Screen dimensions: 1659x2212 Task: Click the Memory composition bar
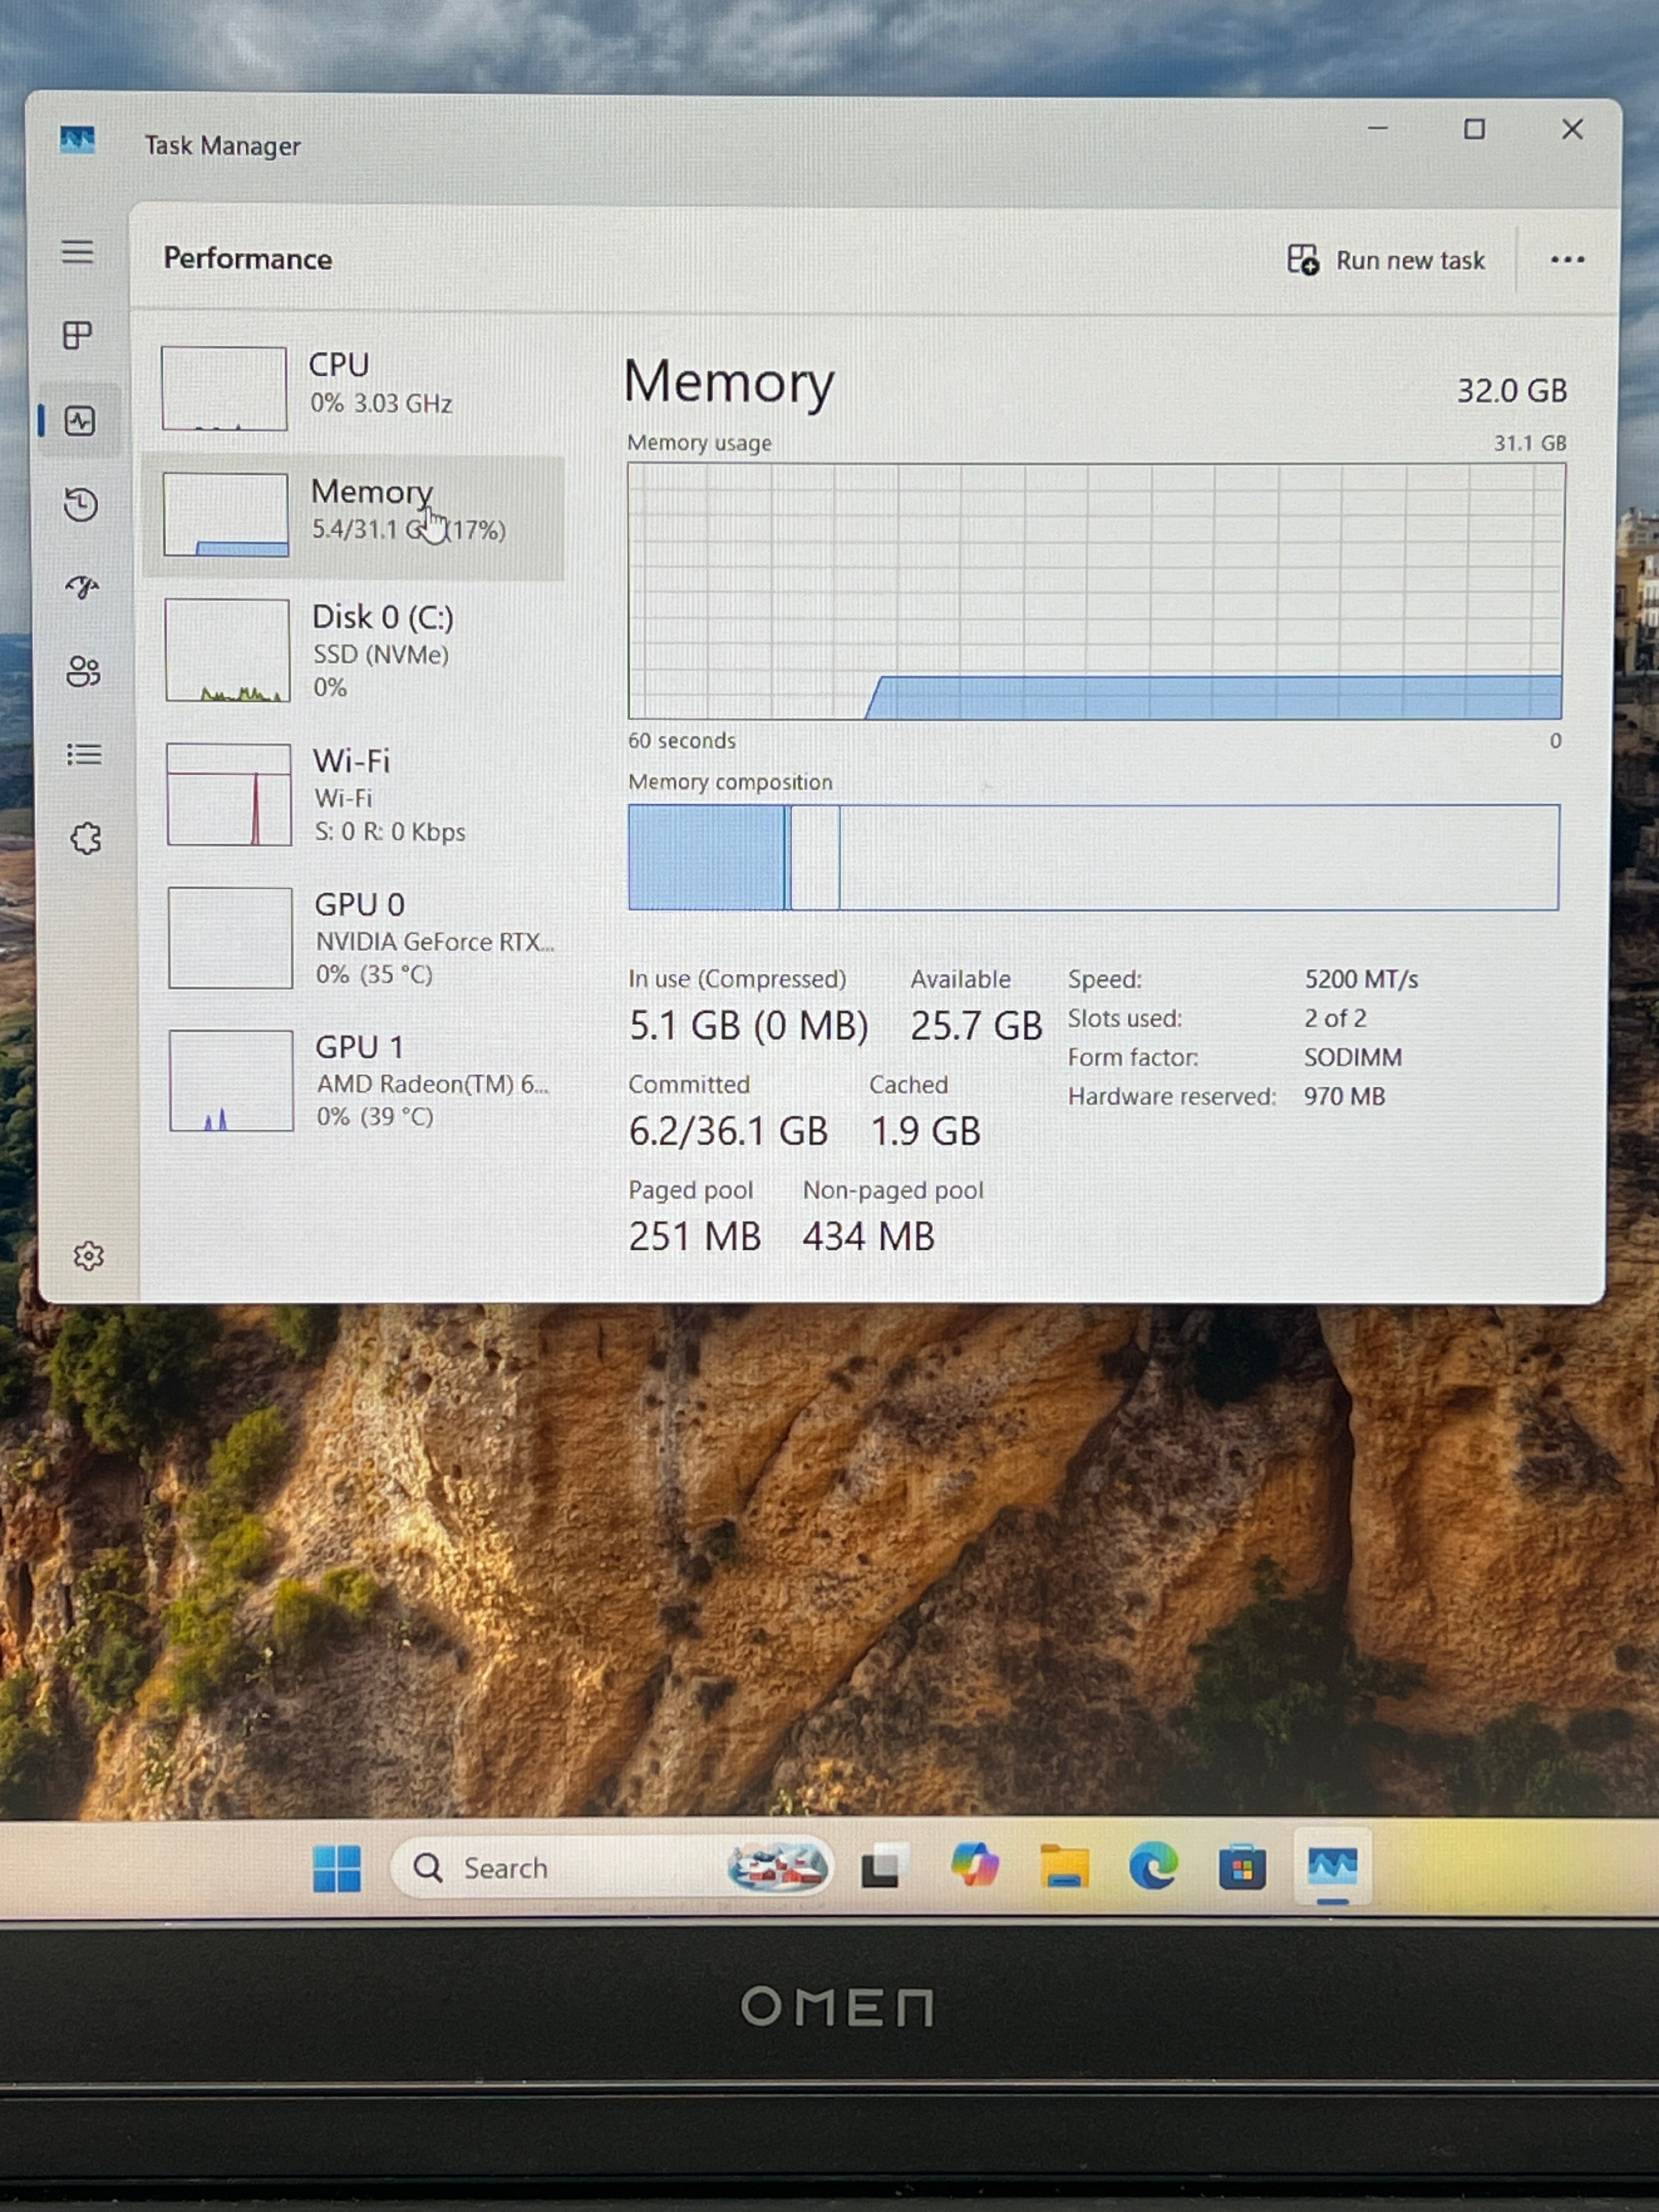[1093, 857]
